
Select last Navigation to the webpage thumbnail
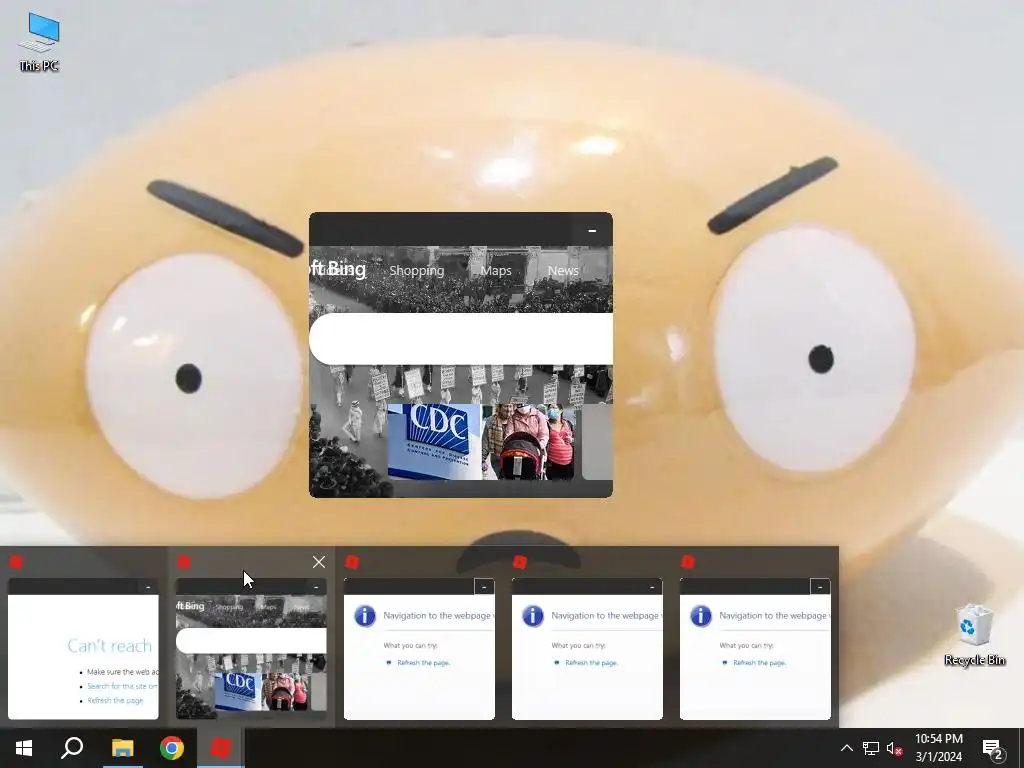755,648
